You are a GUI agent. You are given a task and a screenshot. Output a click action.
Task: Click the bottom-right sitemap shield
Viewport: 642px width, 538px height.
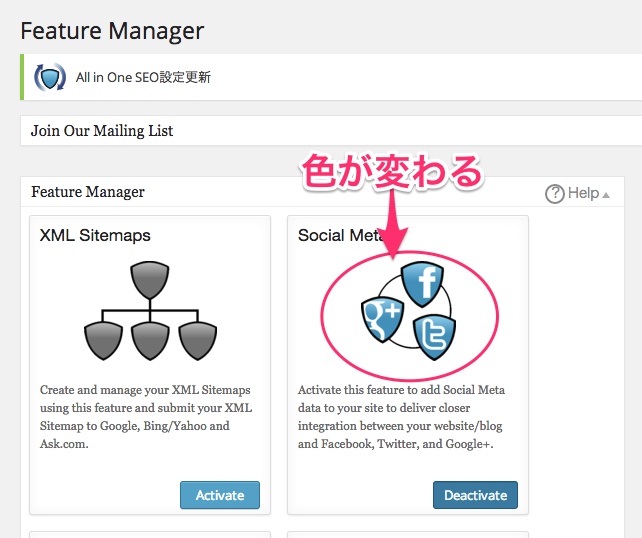[198, 341]
